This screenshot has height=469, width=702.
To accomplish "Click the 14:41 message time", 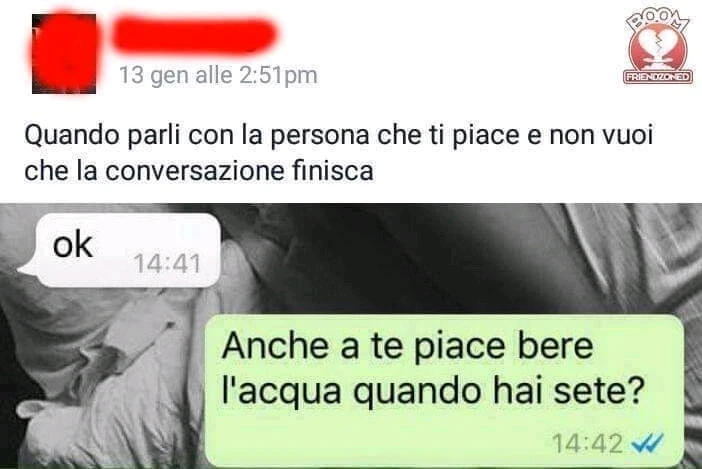I will click(167, 264).
